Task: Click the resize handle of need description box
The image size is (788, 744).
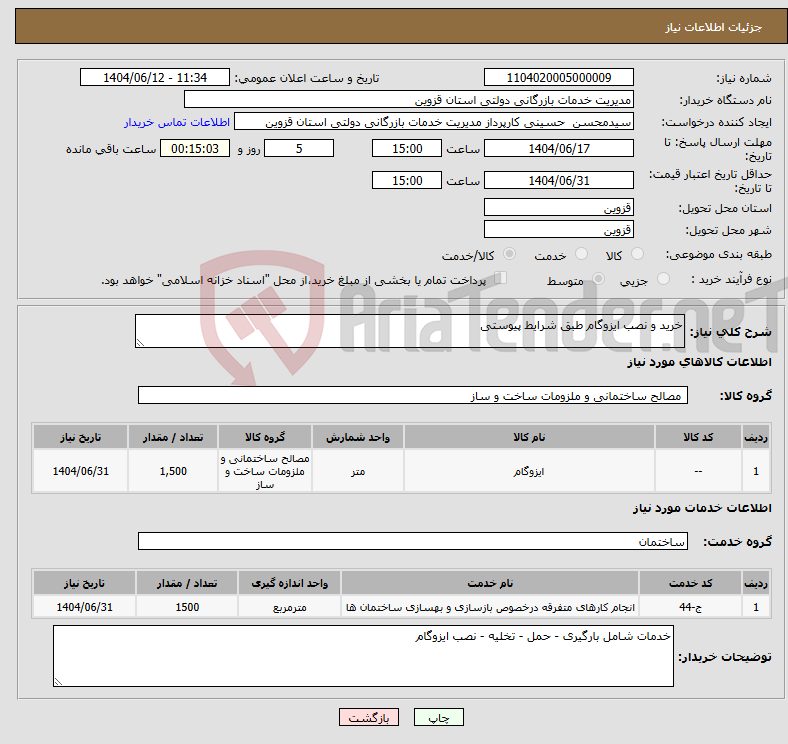Action: (x=140, y=343)
